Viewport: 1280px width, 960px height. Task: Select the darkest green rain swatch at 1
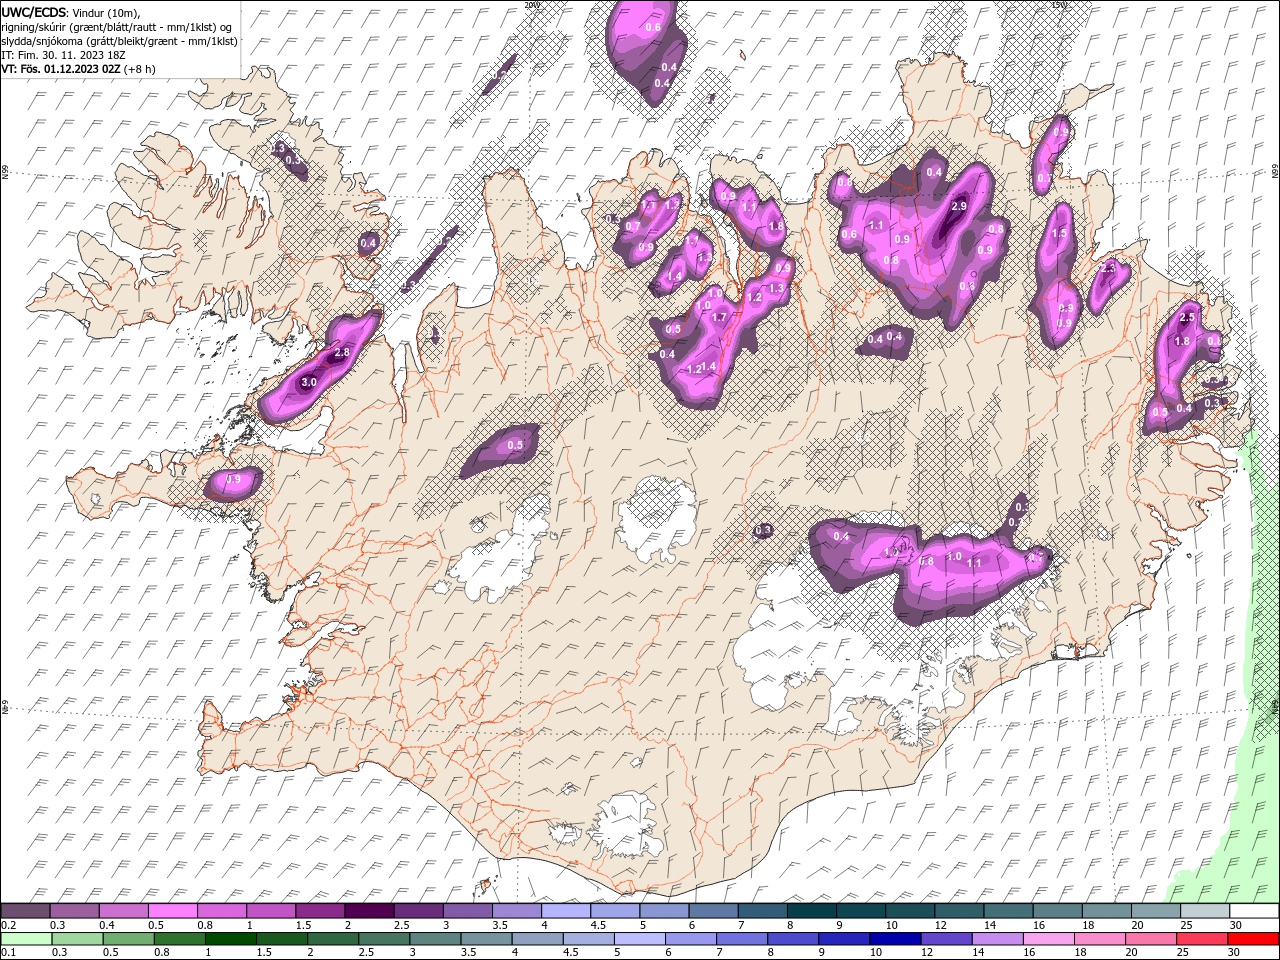click(x=232, y=939)
